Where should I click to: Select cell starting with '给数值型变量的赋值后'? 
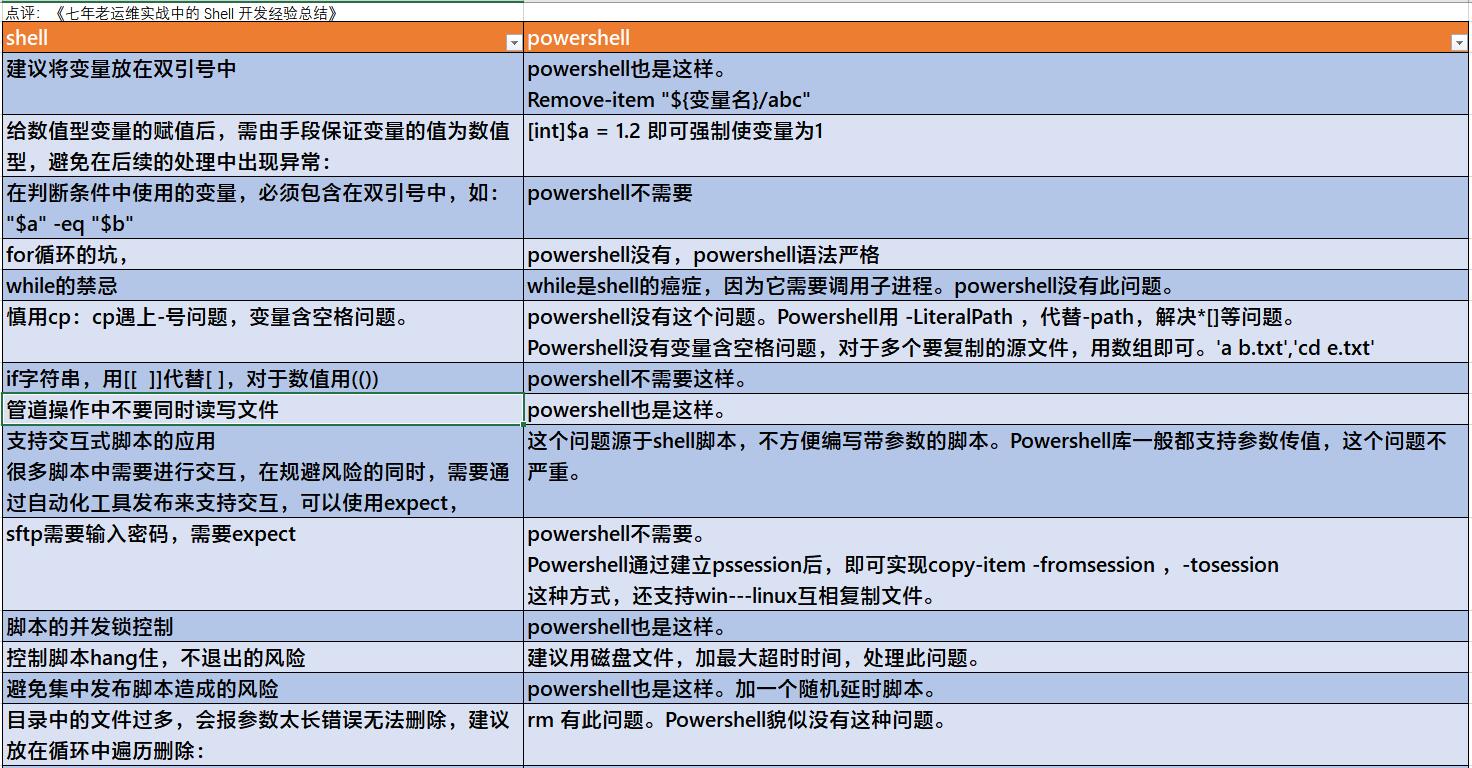pos(263,146)
